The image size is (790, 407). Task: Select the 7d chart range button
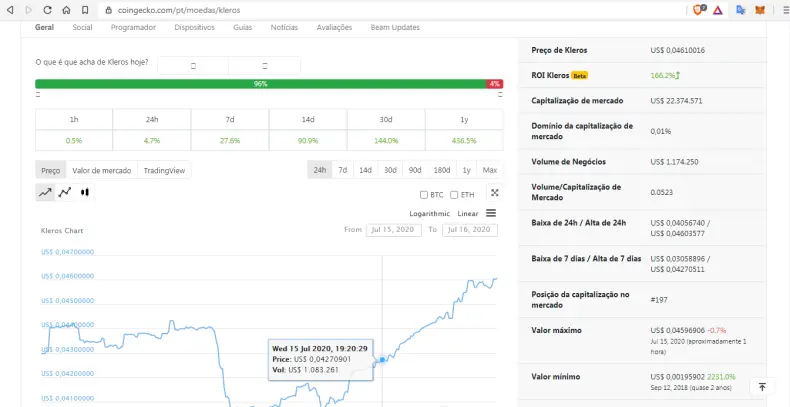pos(343,170)
